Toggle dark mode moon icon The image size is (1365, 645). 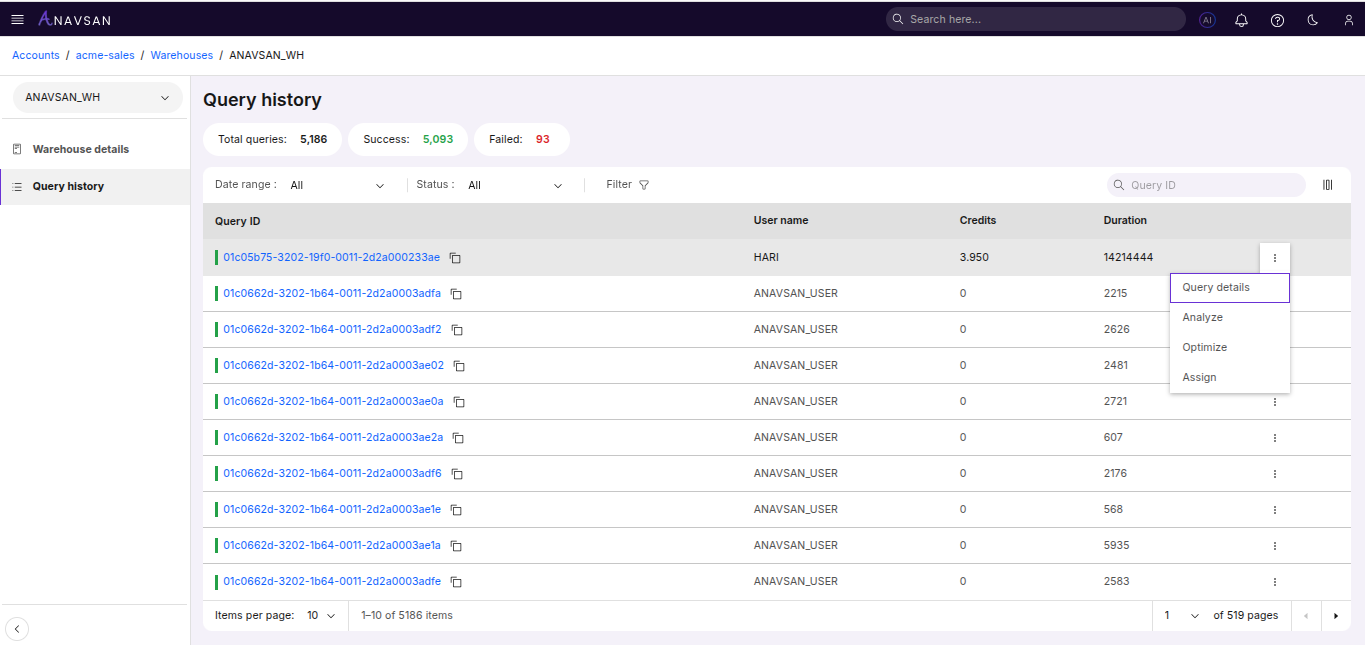1313,19
